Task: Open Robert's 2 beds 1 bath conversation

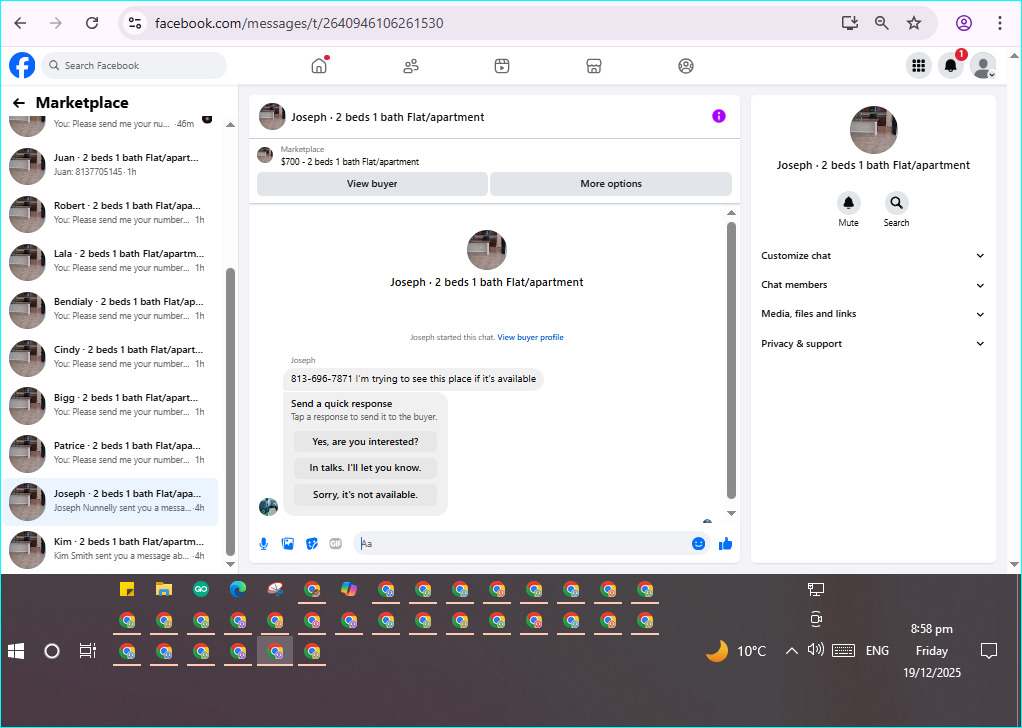Action: click(x=111, y=213)
